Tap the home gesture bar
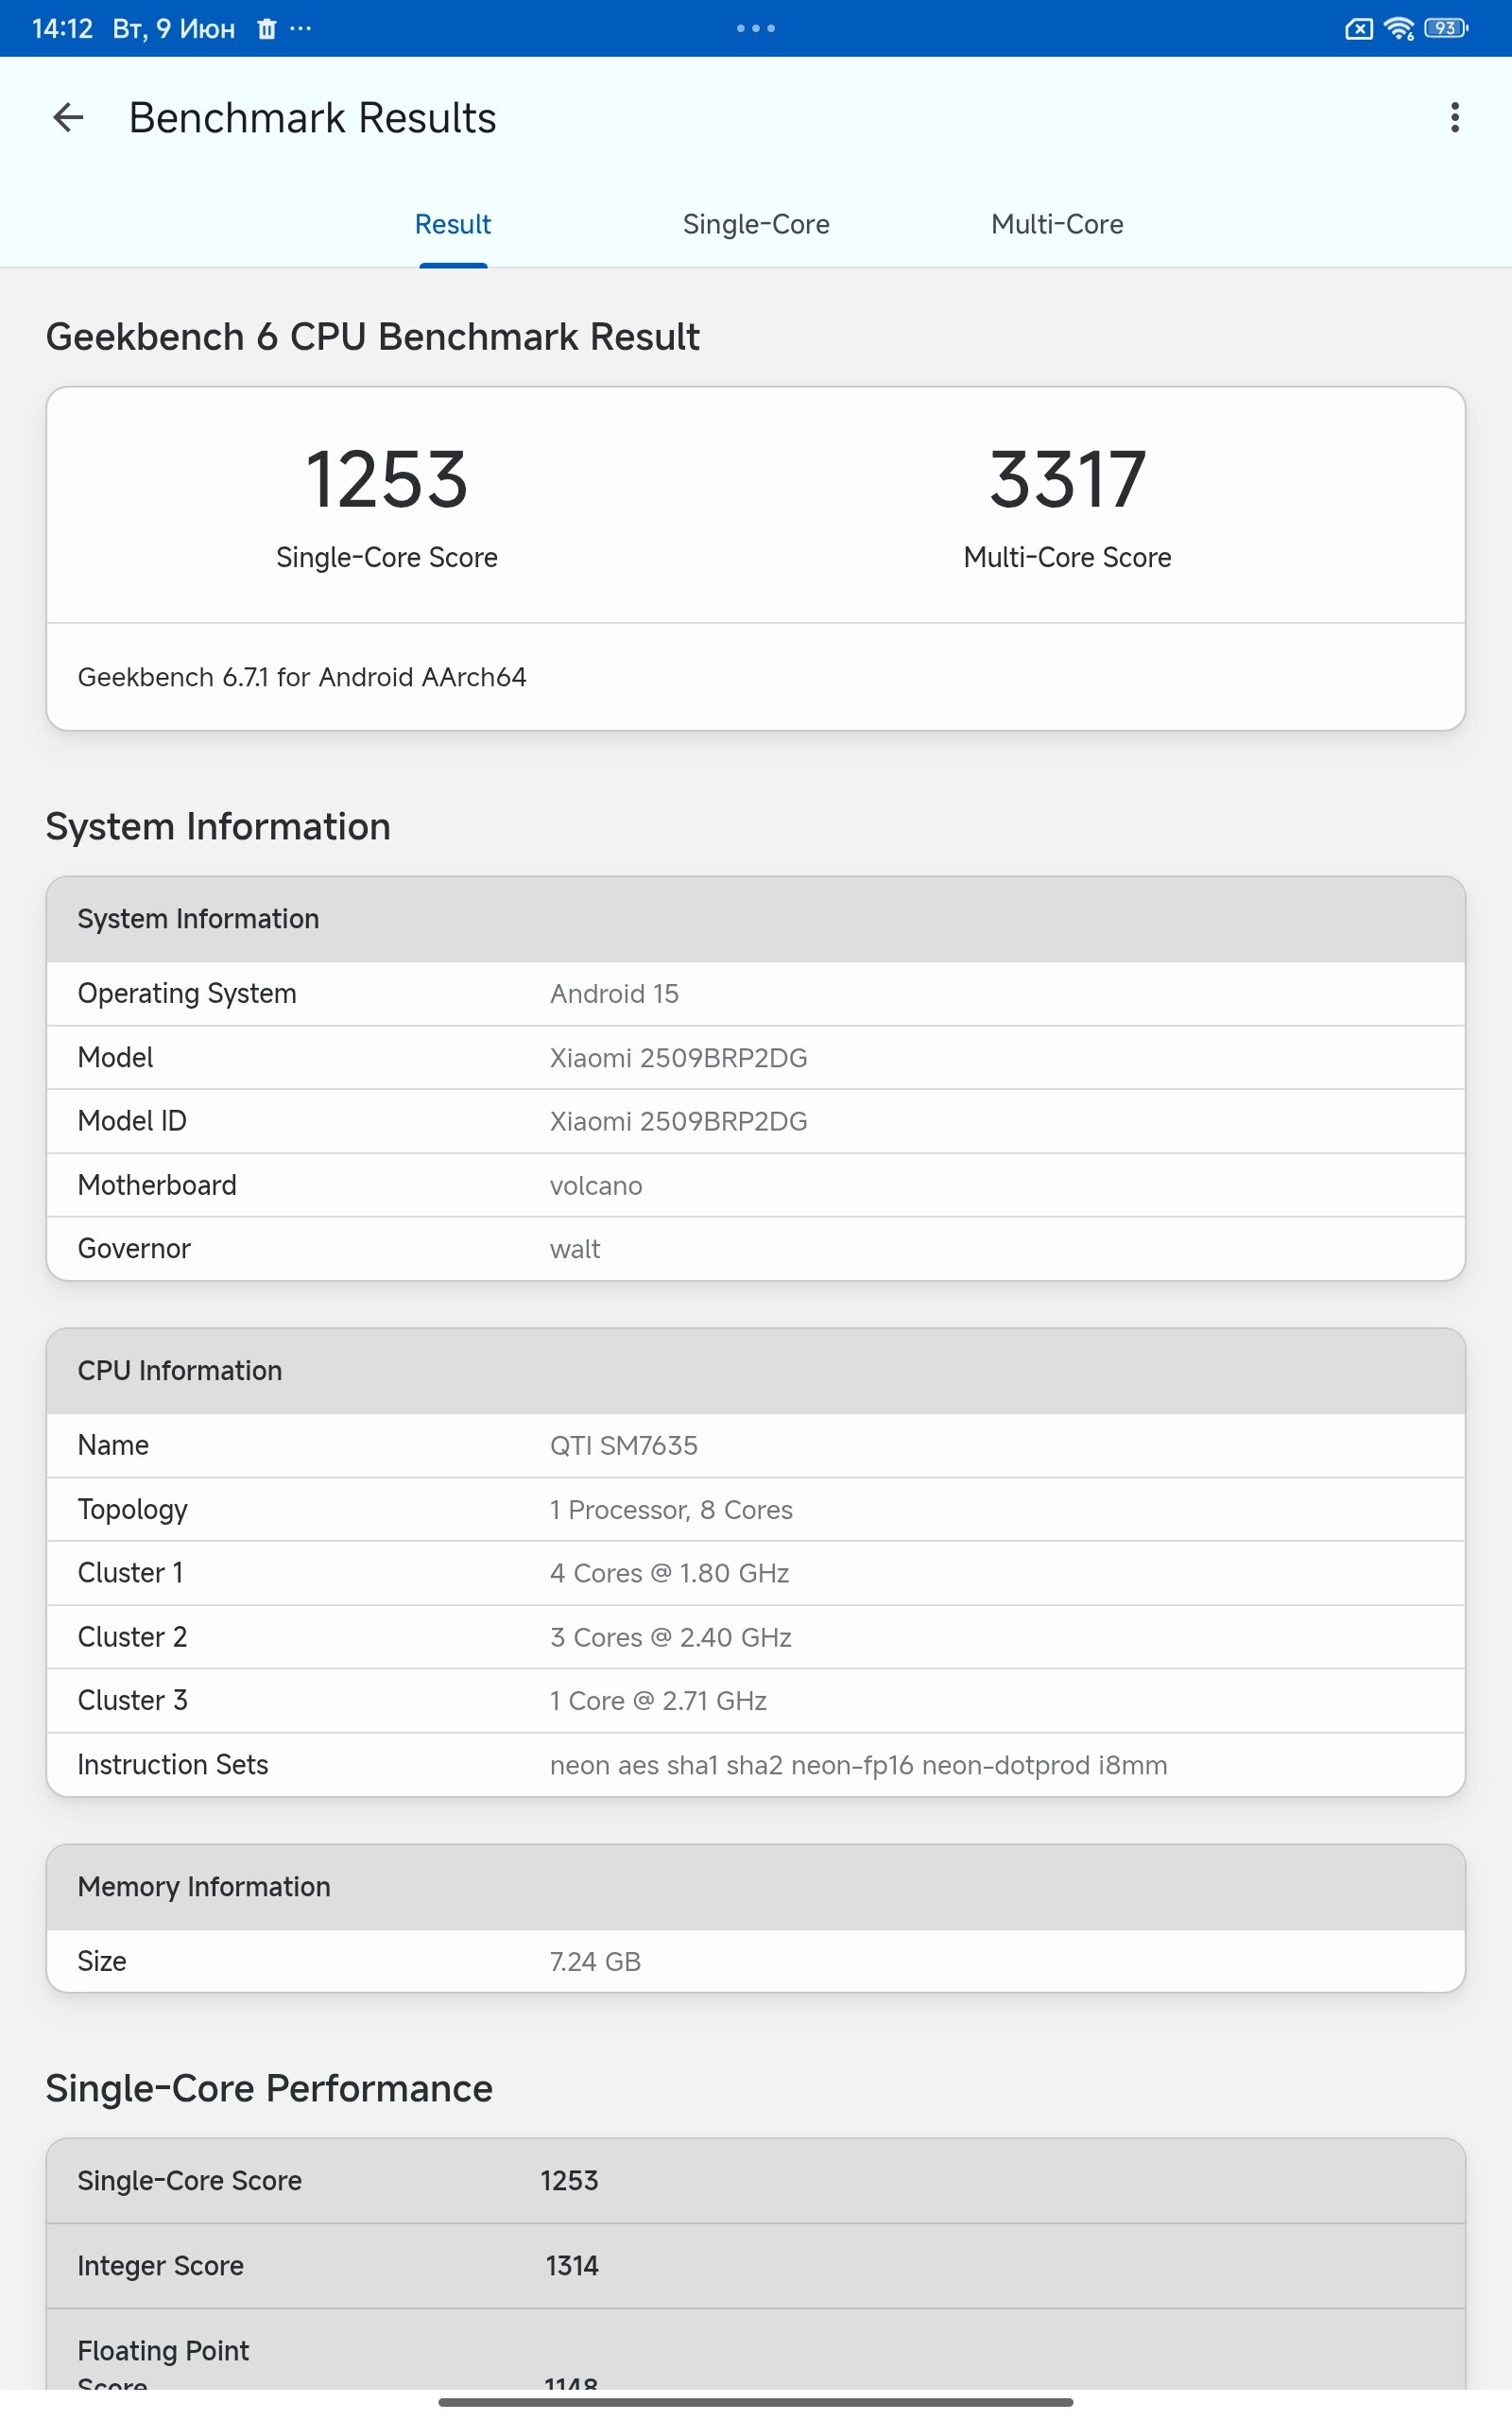Image resolution: width=1512 pixels, height=2420 pixels. tap(756, 2401)
